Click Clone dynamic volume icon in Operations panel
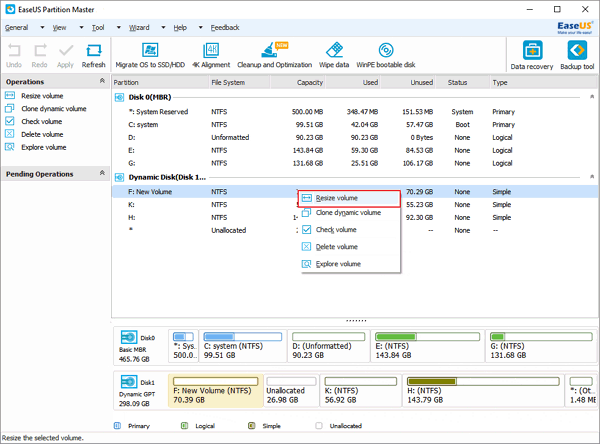Screen dimensions: 600x444 coord(10,108)
